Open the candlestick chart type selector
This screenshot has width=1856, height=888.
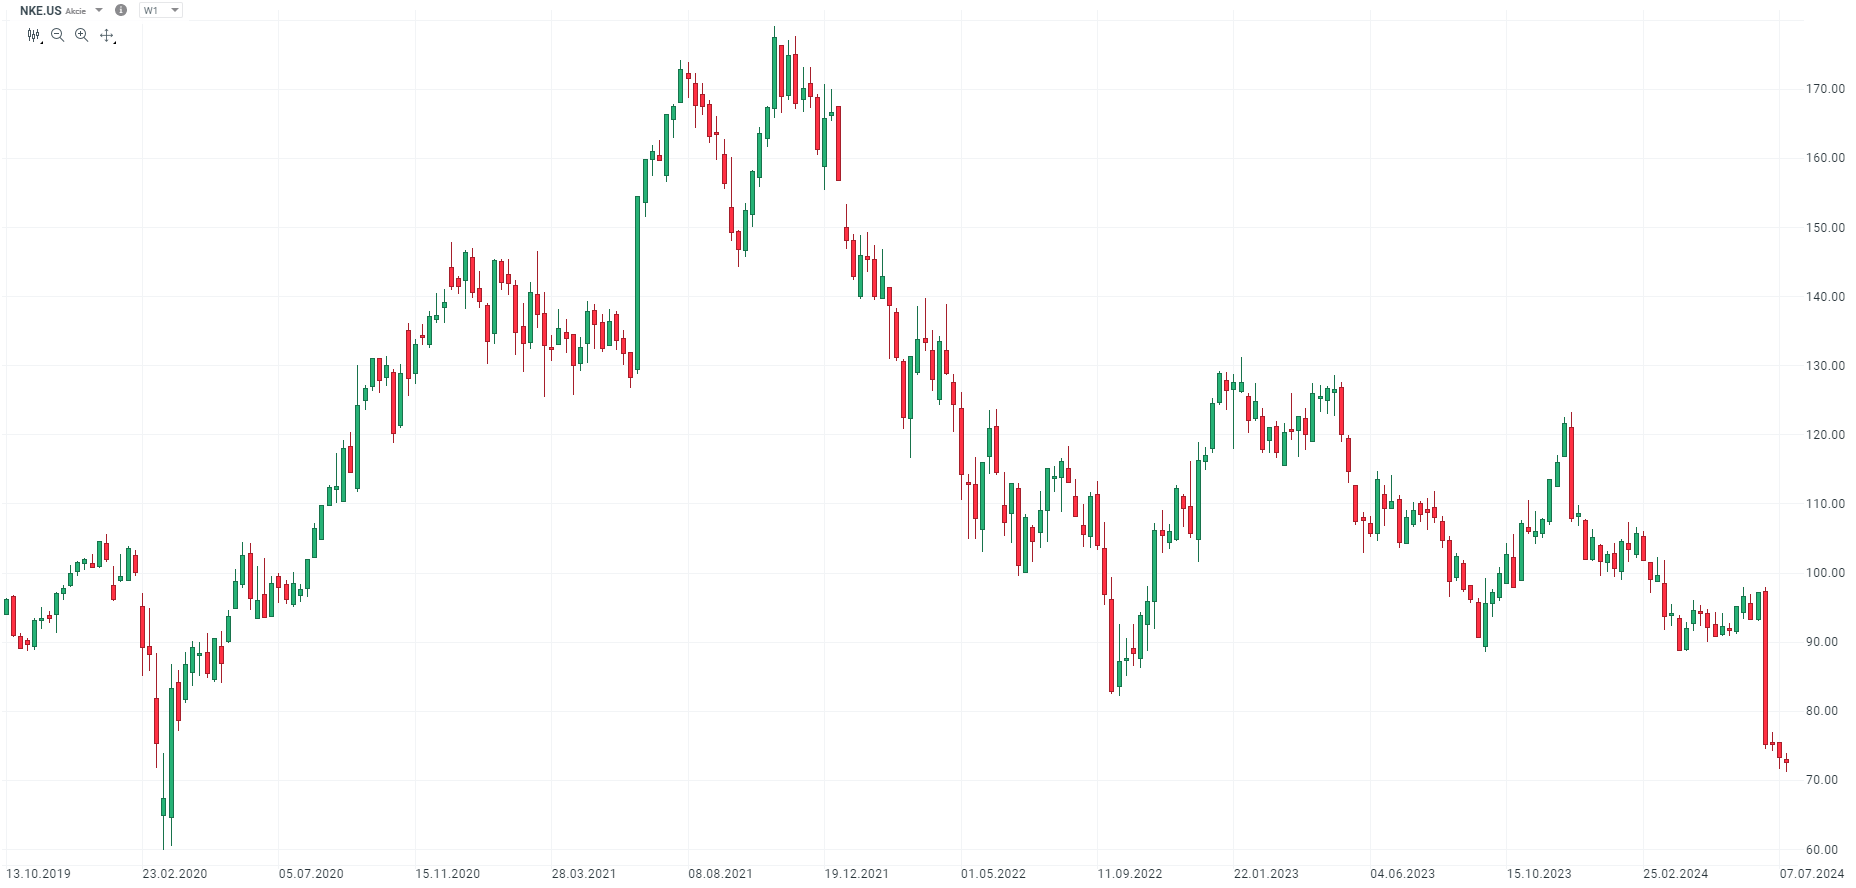click(x=34, y=35)
